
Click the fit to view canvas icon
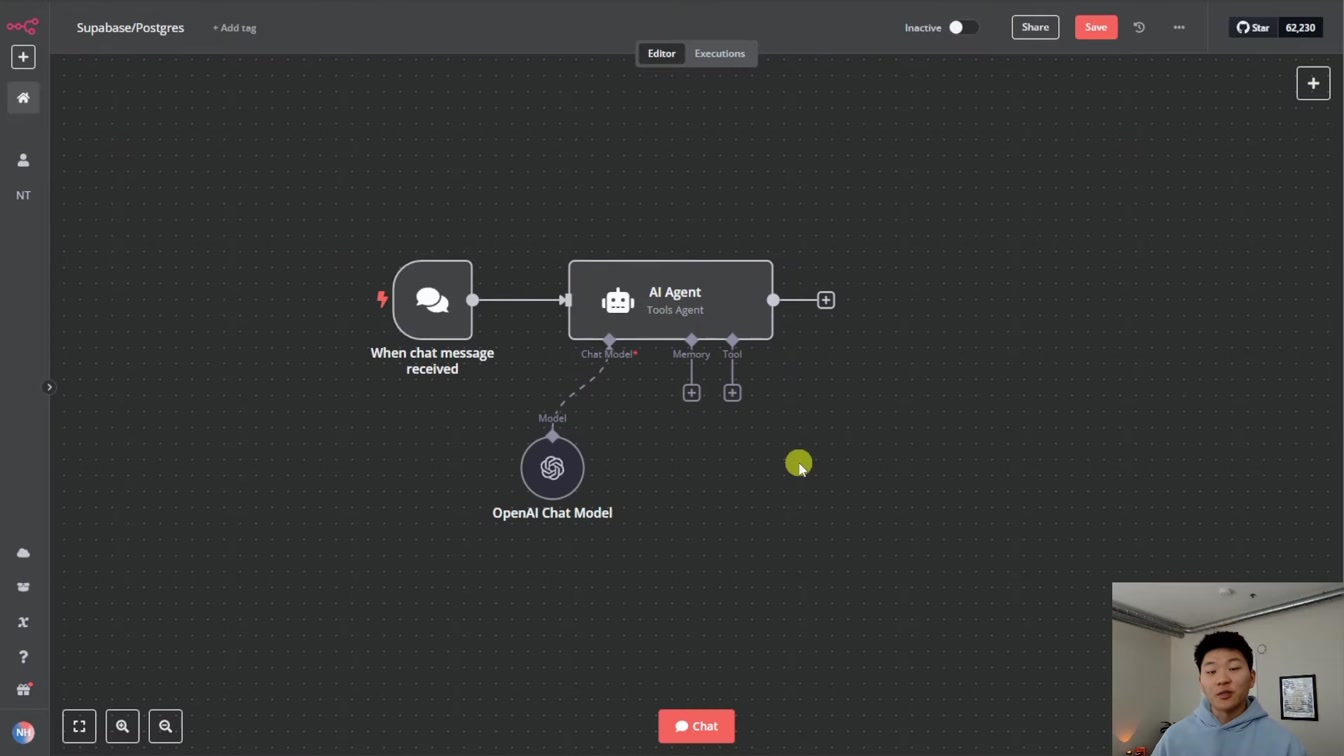click(79, 726)
